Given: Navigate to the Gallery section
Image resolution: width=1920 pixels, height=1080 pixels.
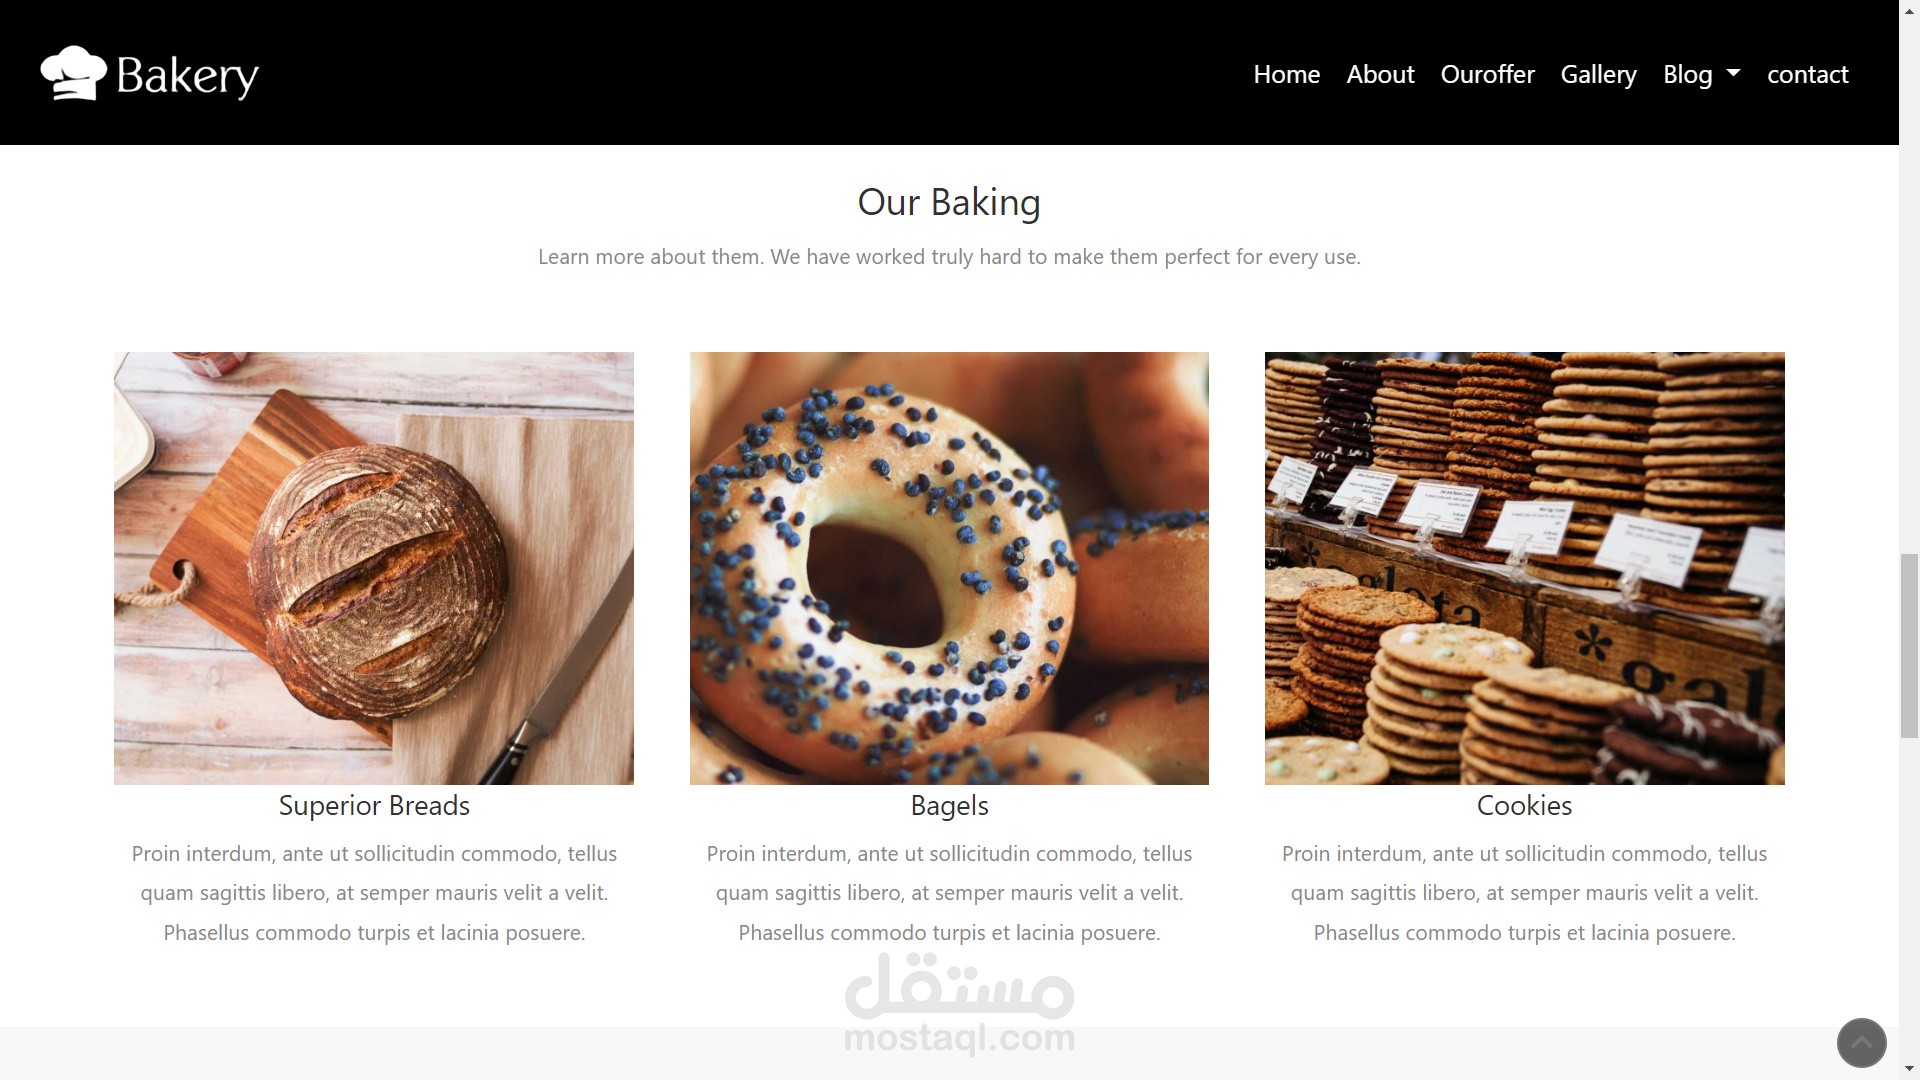Looking at the screenshot, I should 1598,74.
